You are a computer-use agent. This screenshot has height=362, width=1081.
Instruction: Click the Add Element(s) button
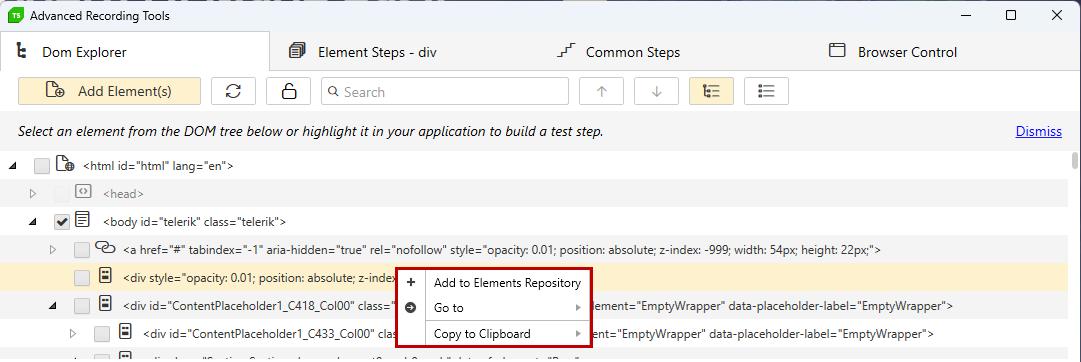pyautogui.click(x=109, y=91)
